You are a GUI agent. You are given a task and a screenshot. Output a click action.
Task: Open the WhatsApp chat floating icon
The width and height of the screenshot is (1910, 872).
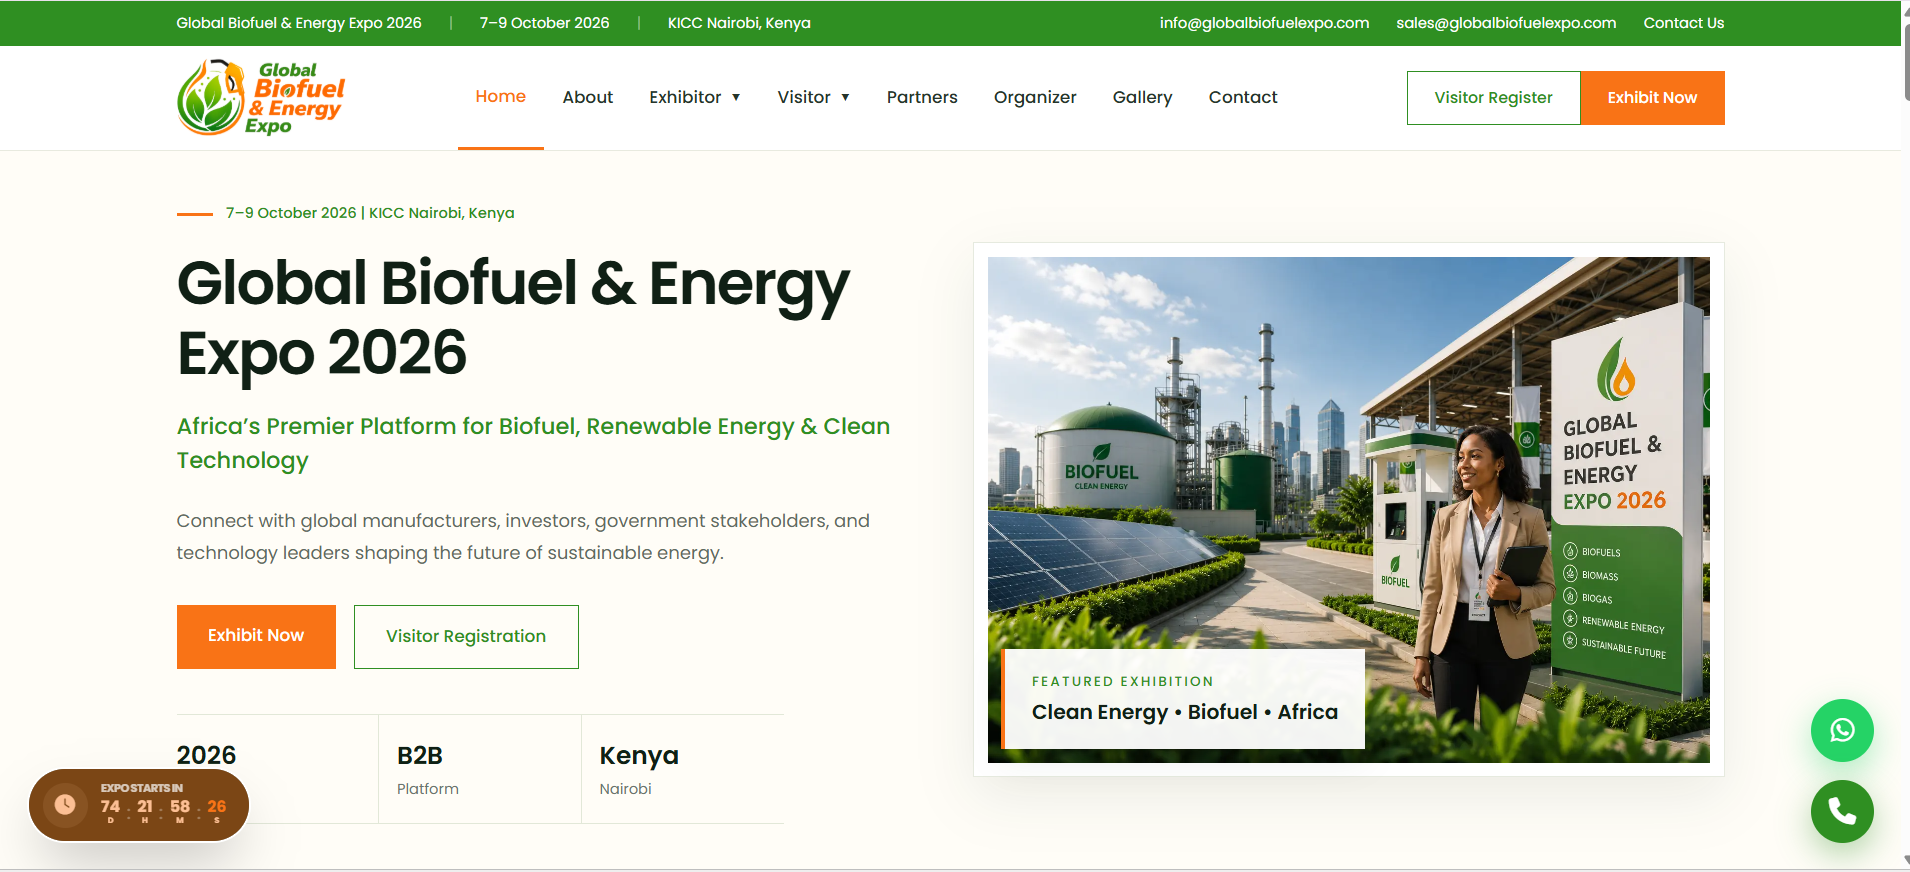click(x=1842, y=730)
